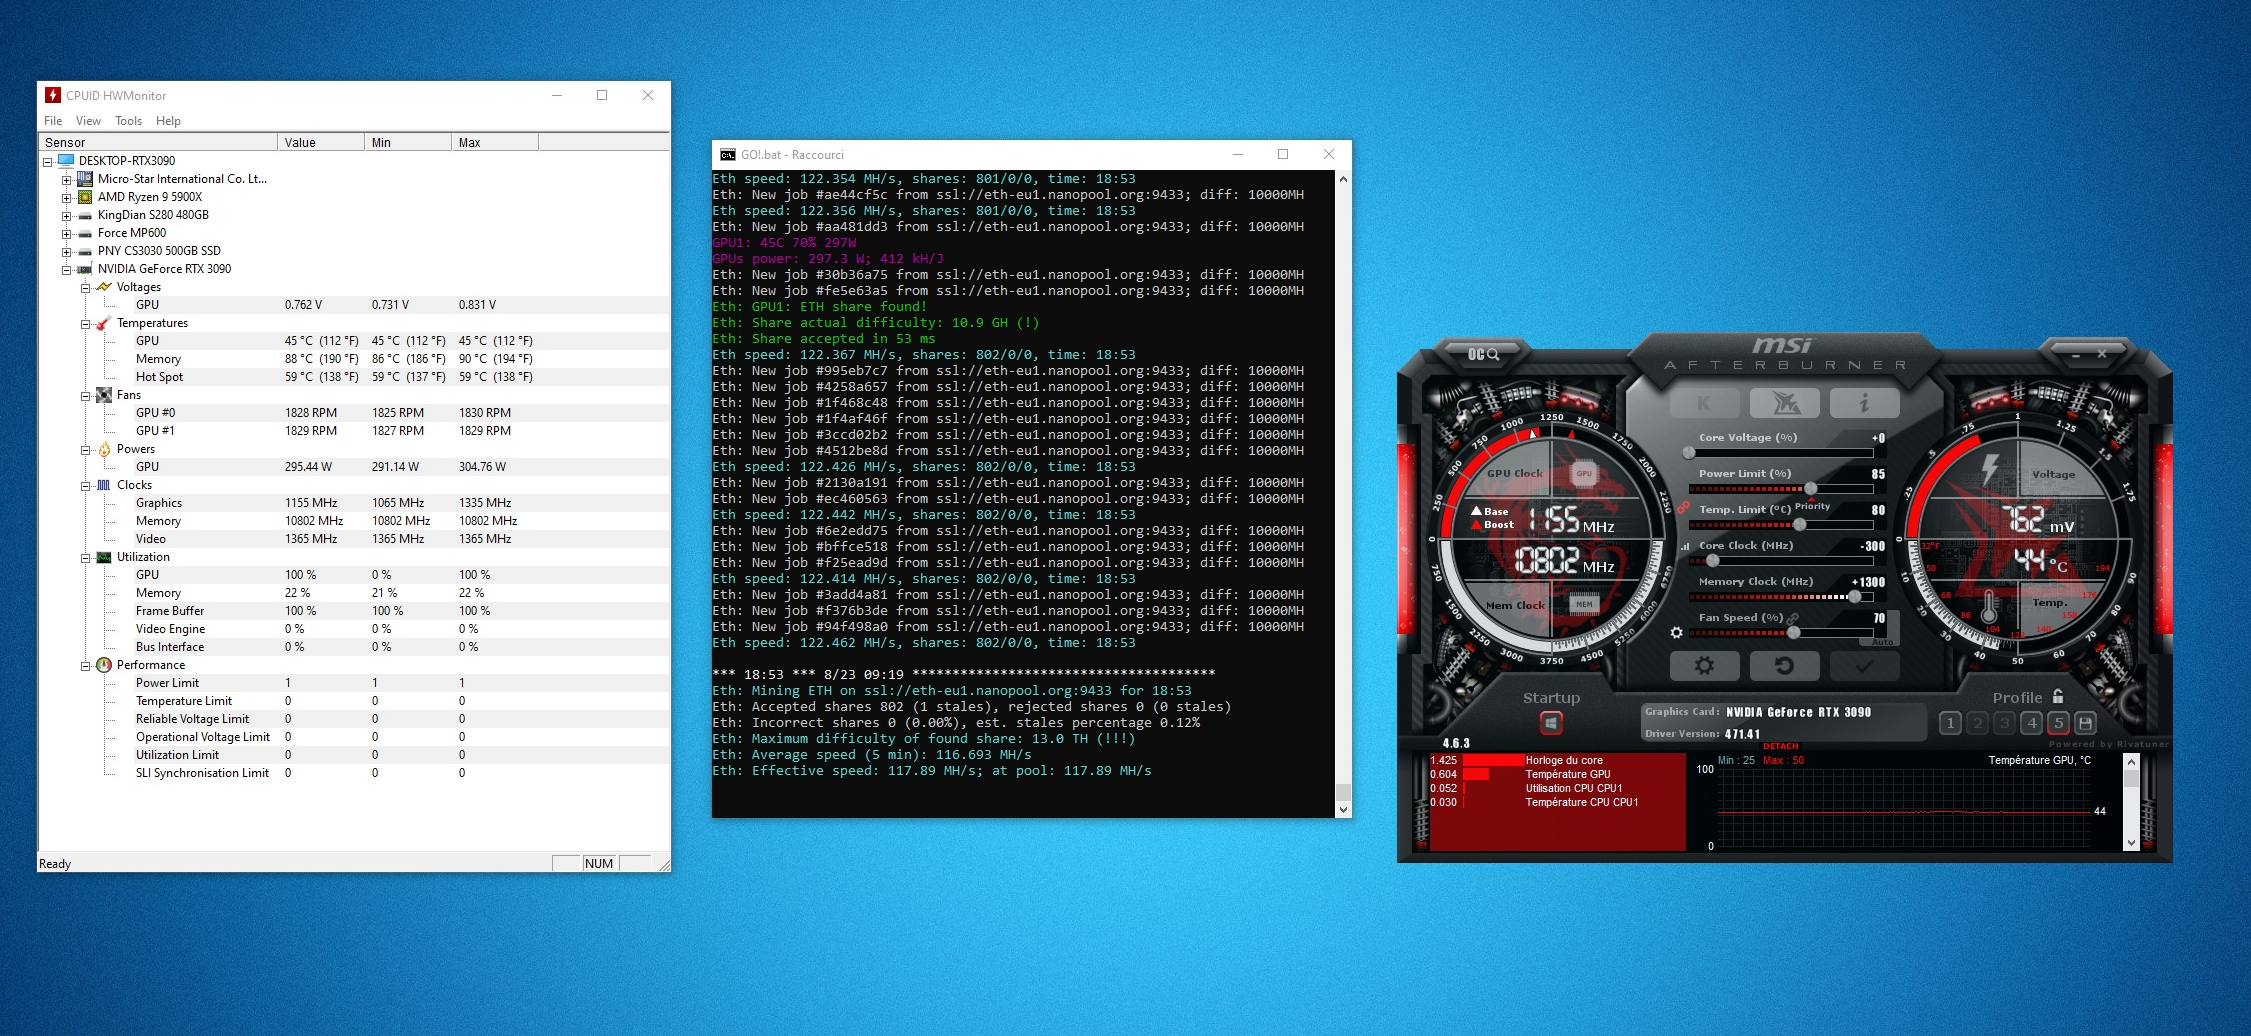Toggle the Profile lock in Afterburner
This screenshot has height=1036, width=2251.
point(2058,696)
